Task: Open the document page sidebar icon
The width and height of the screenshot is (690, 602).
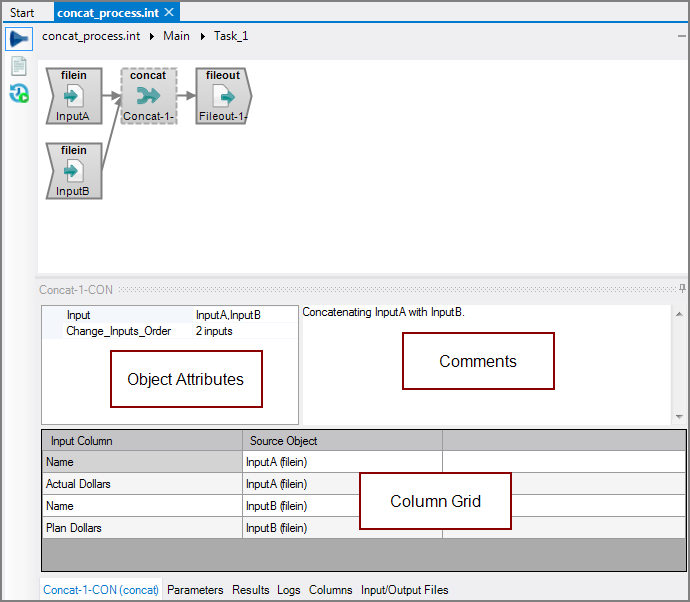Action: (19, 66)
